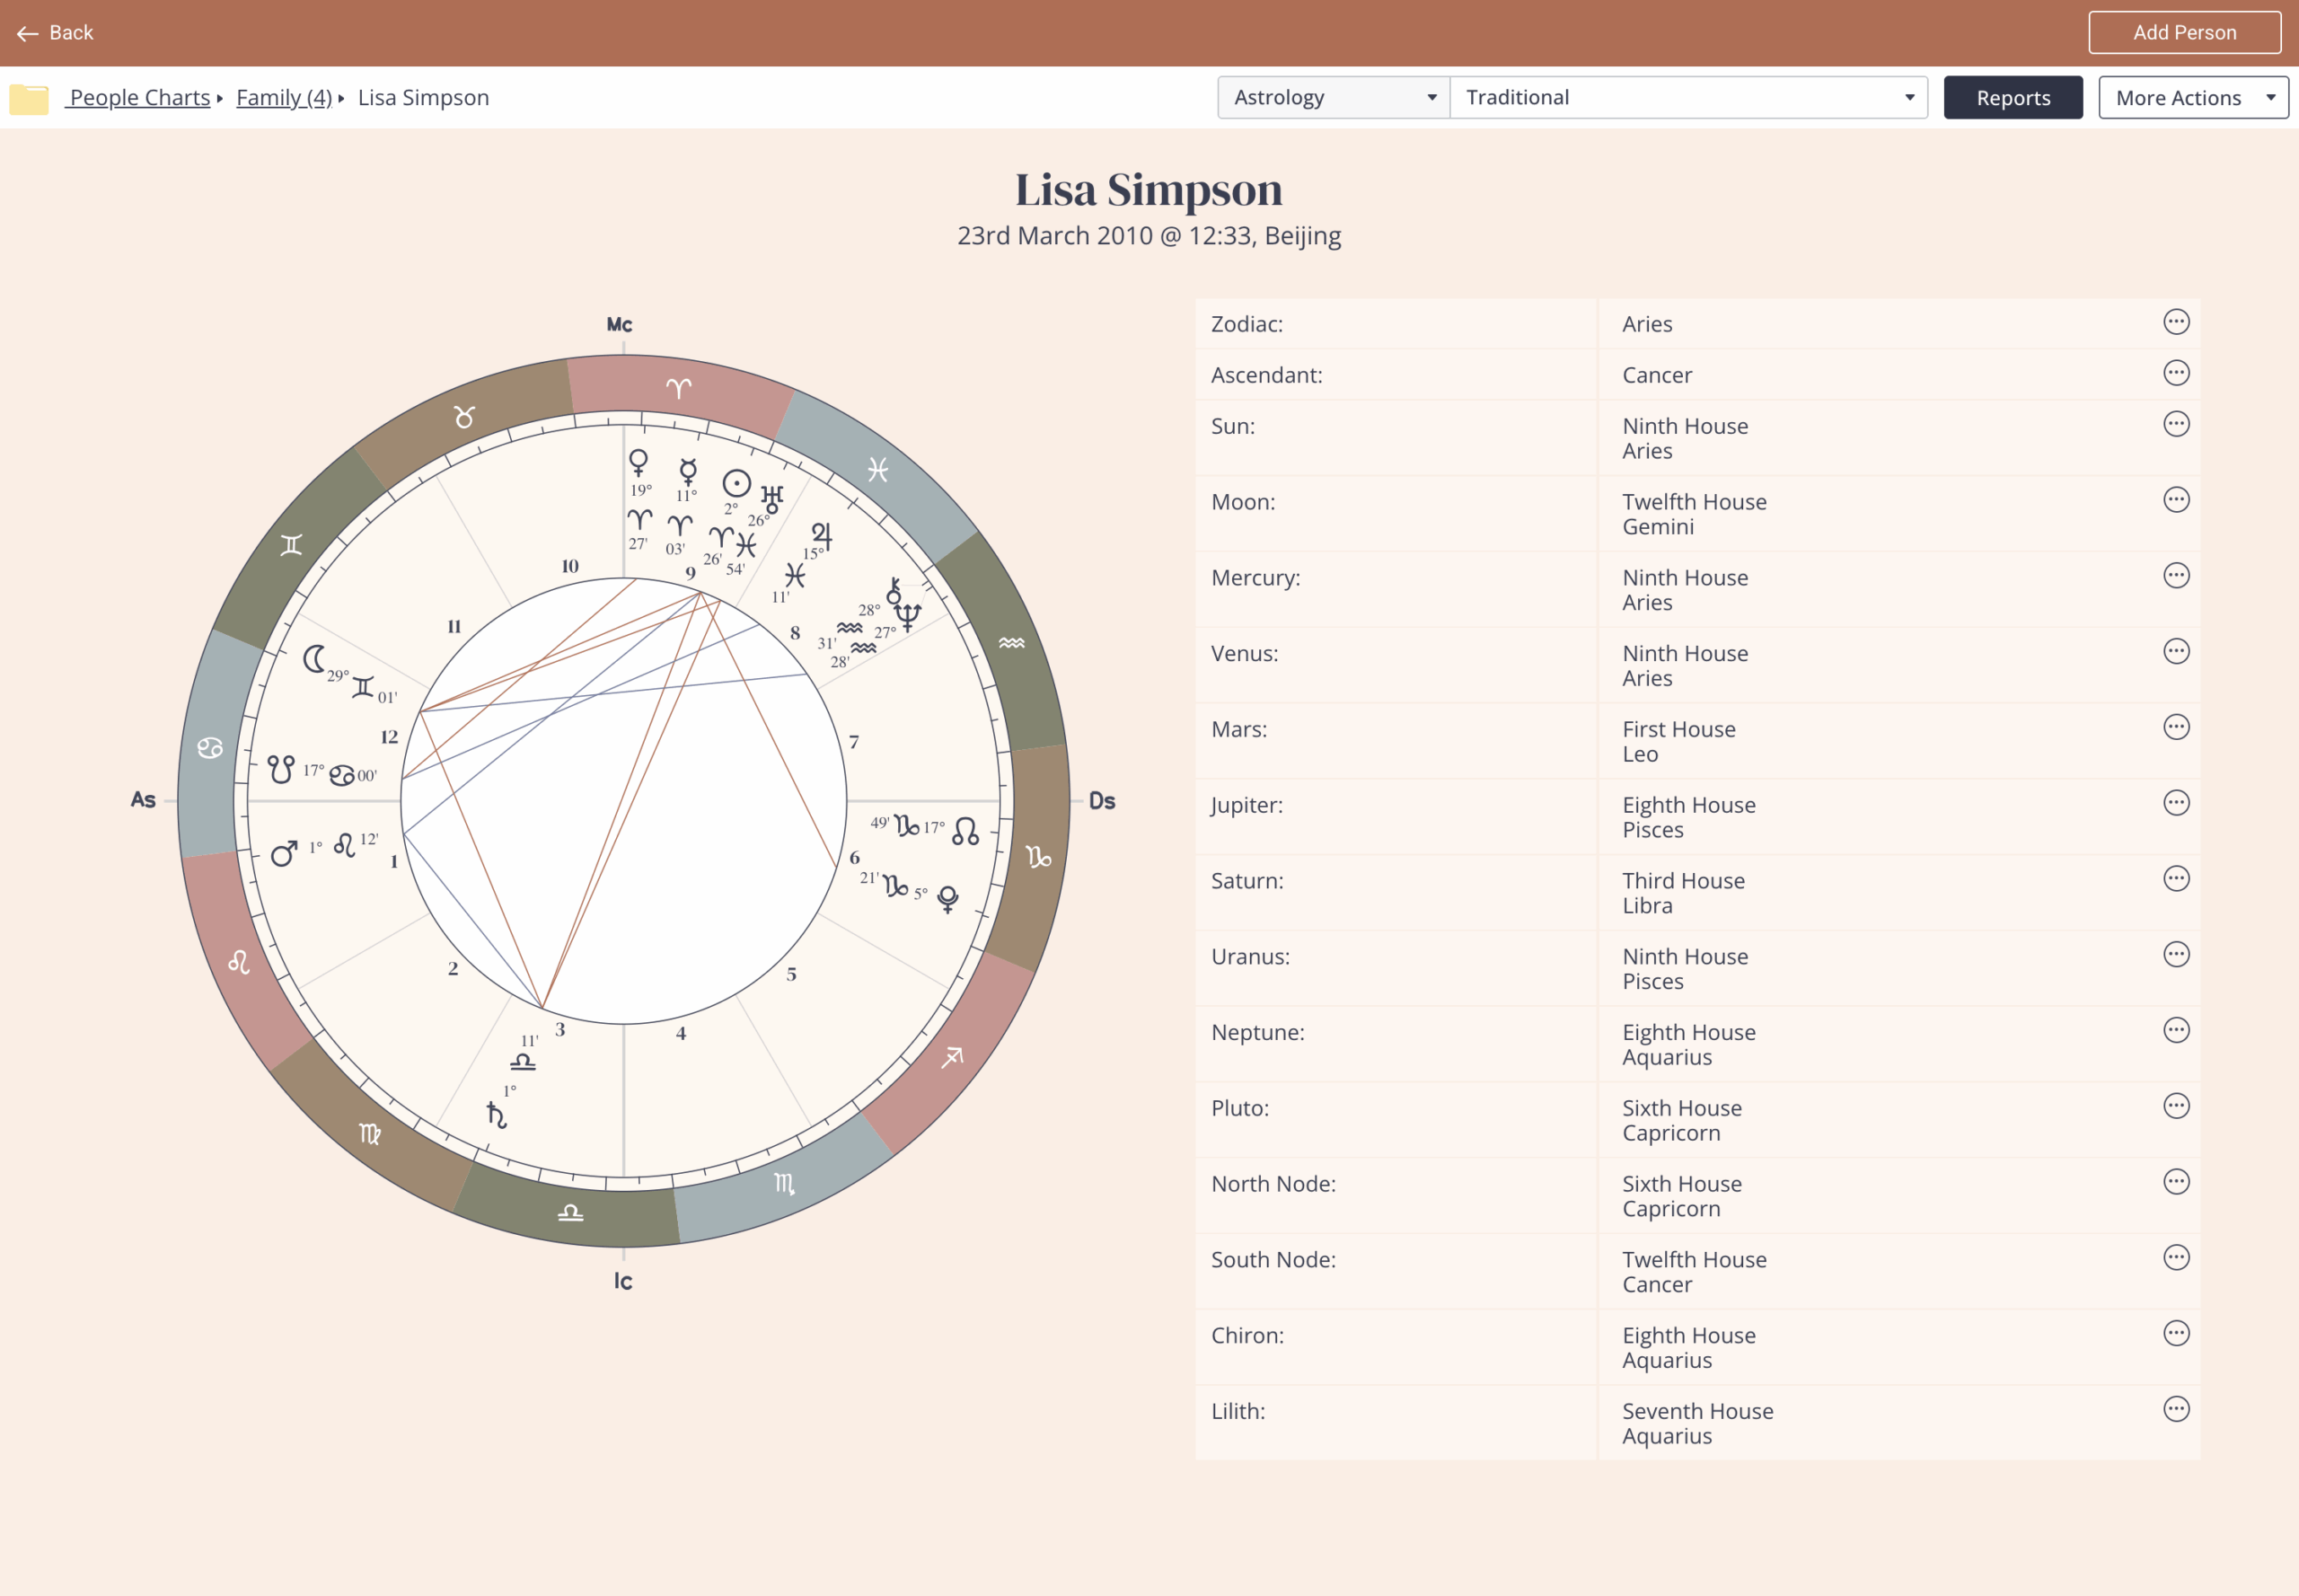Go to People Charts breadcrumb link
Image resolution: width=2299 pixels, height=1596 pixels.
(140, 98)
